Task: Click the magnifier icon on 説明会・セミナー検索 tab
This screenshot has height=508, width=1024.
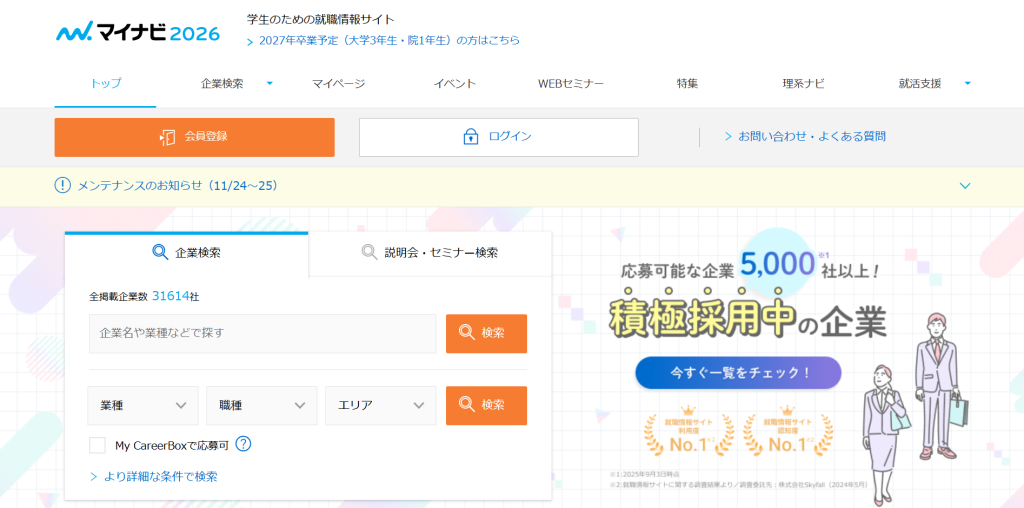Action: tap(369, 252)
